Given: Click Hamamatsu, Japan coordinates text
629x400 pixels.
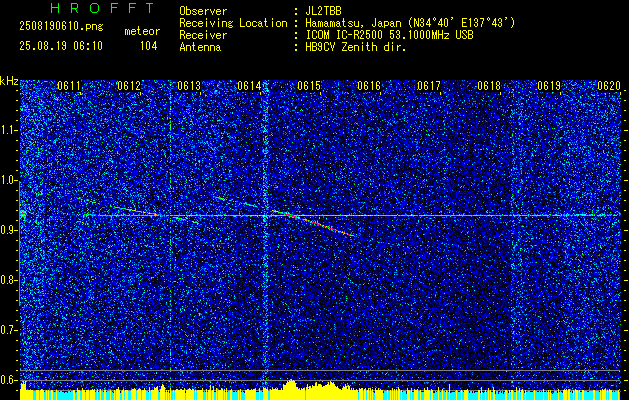Looking at the screenshot, I should coord(410,23).
